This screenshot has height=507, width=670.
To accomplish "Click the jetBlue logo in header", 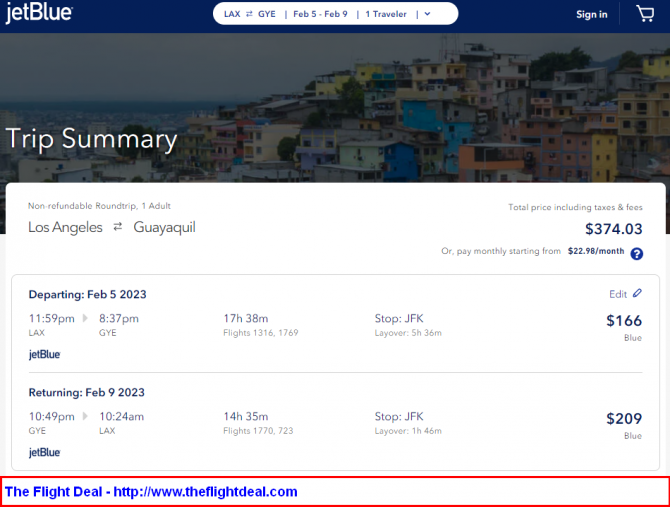I will (39, 13).
